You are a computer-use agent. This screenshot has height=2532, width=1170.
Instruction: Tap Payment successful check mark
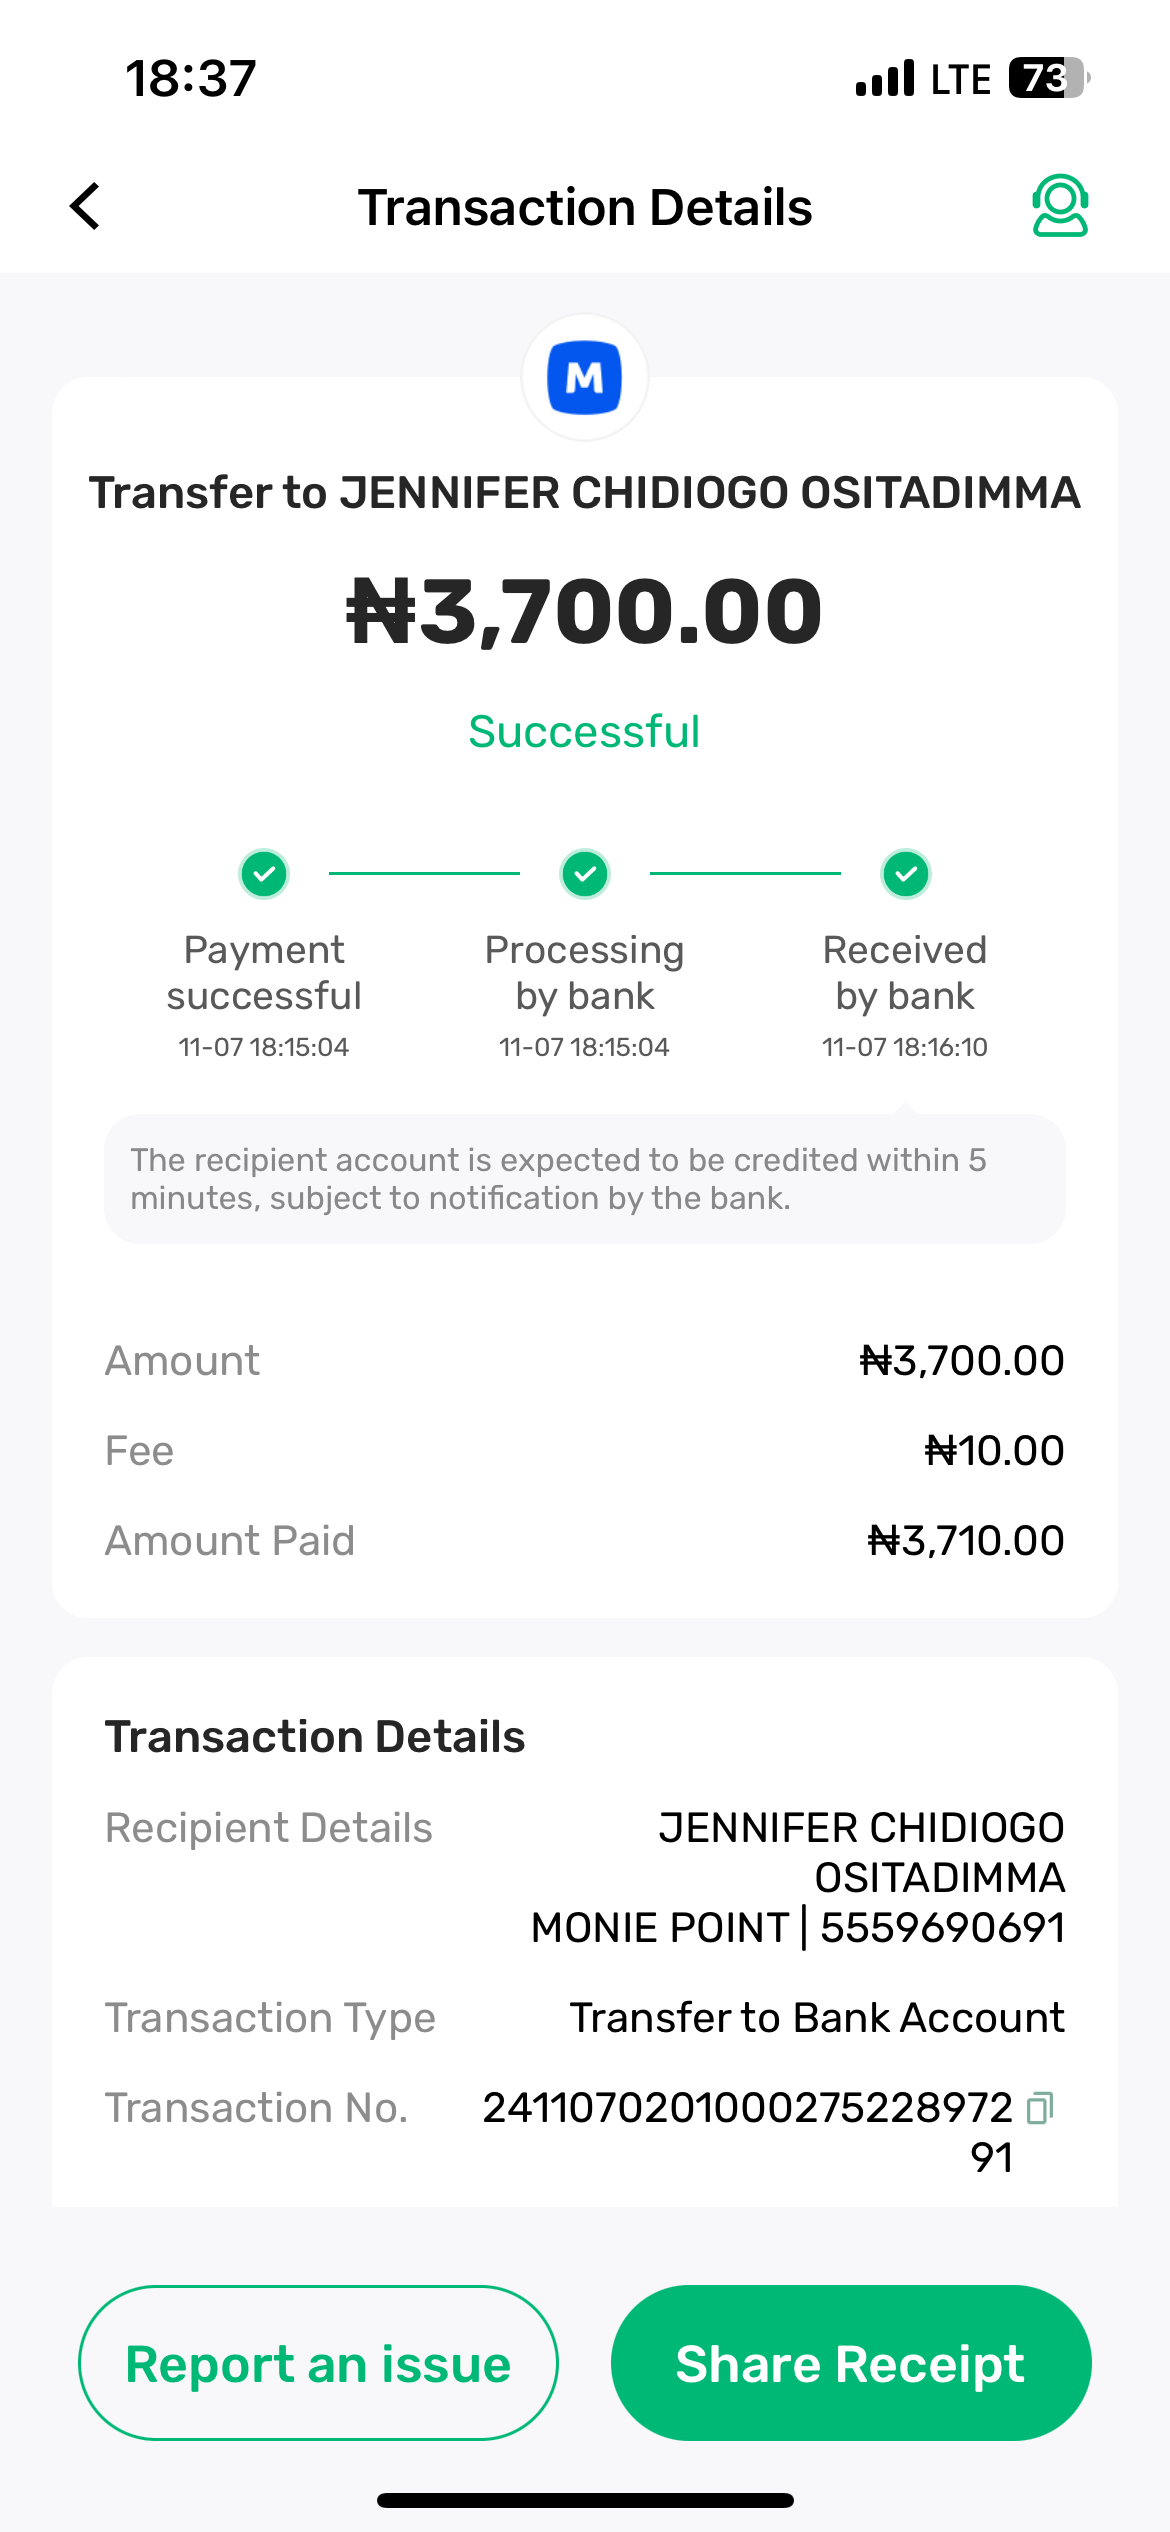(264, 874)
